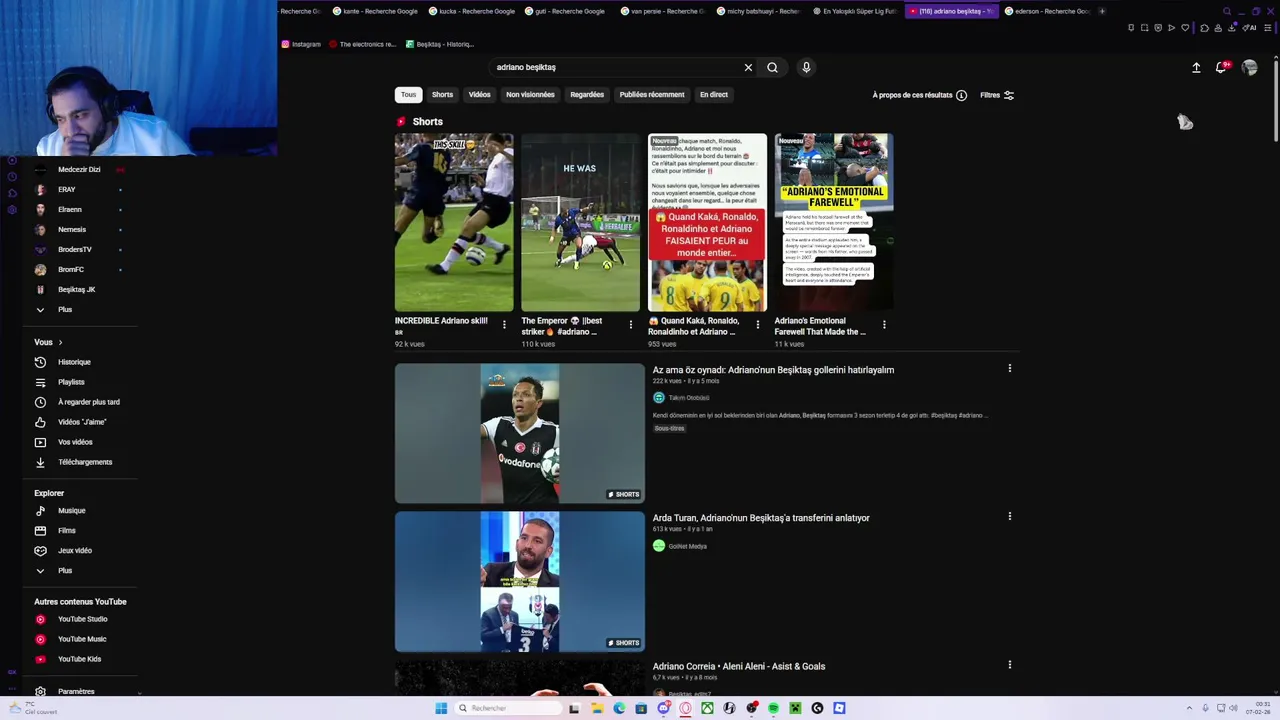The width and height of the screenshot is (1280, 720).
Task: Start voice search with the microphone icon
Action: (x=806, y=67)
